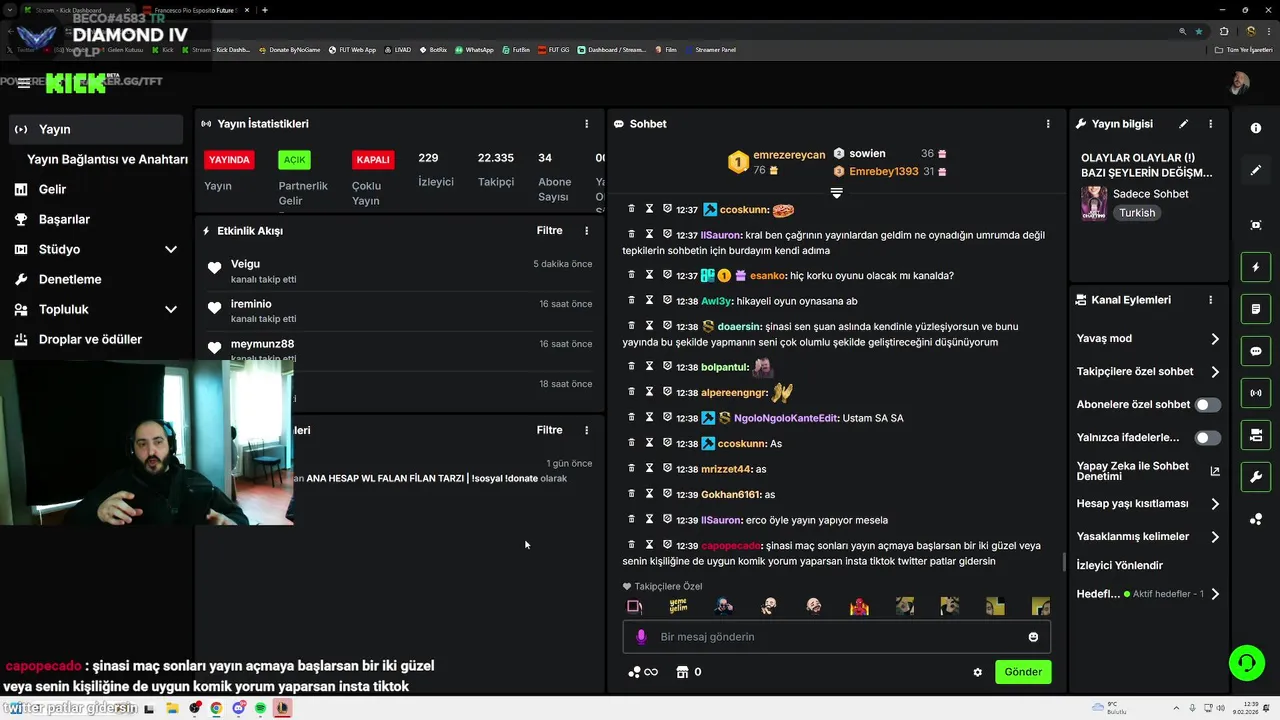This screenshot has width=1280, height=720.
Task: Expand the Stüdyo sidebar section
Action: point(171,250)
